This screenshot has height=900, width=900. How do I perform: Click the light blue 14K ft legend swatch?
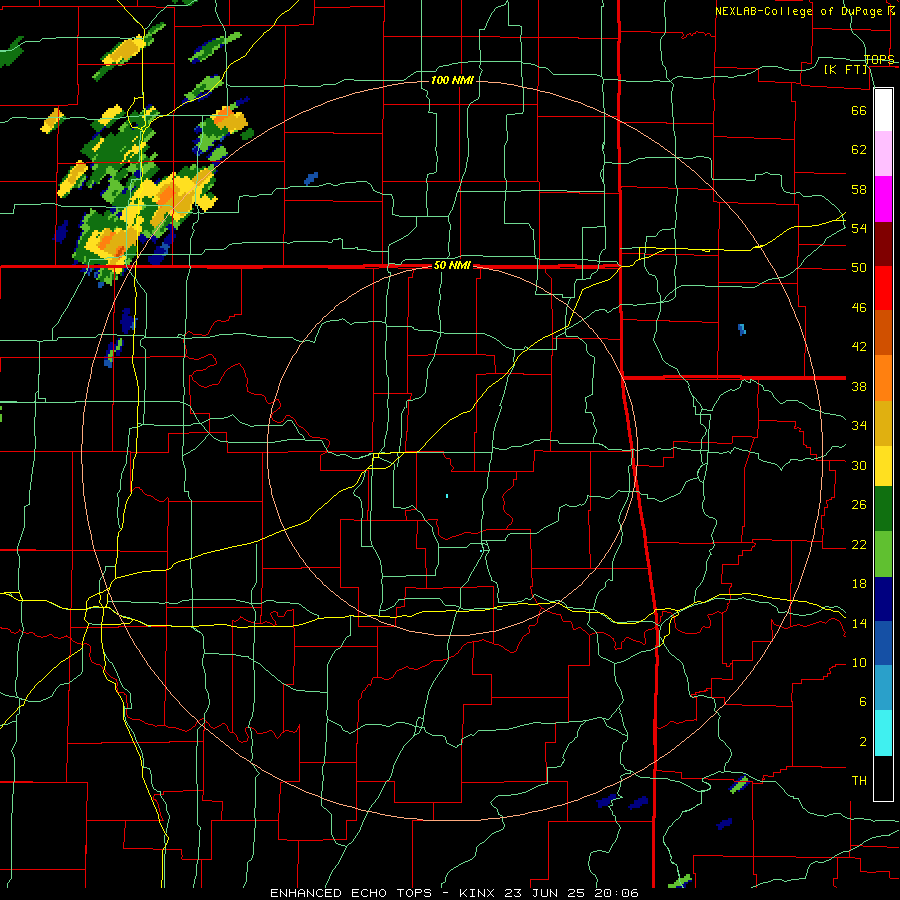883,688
